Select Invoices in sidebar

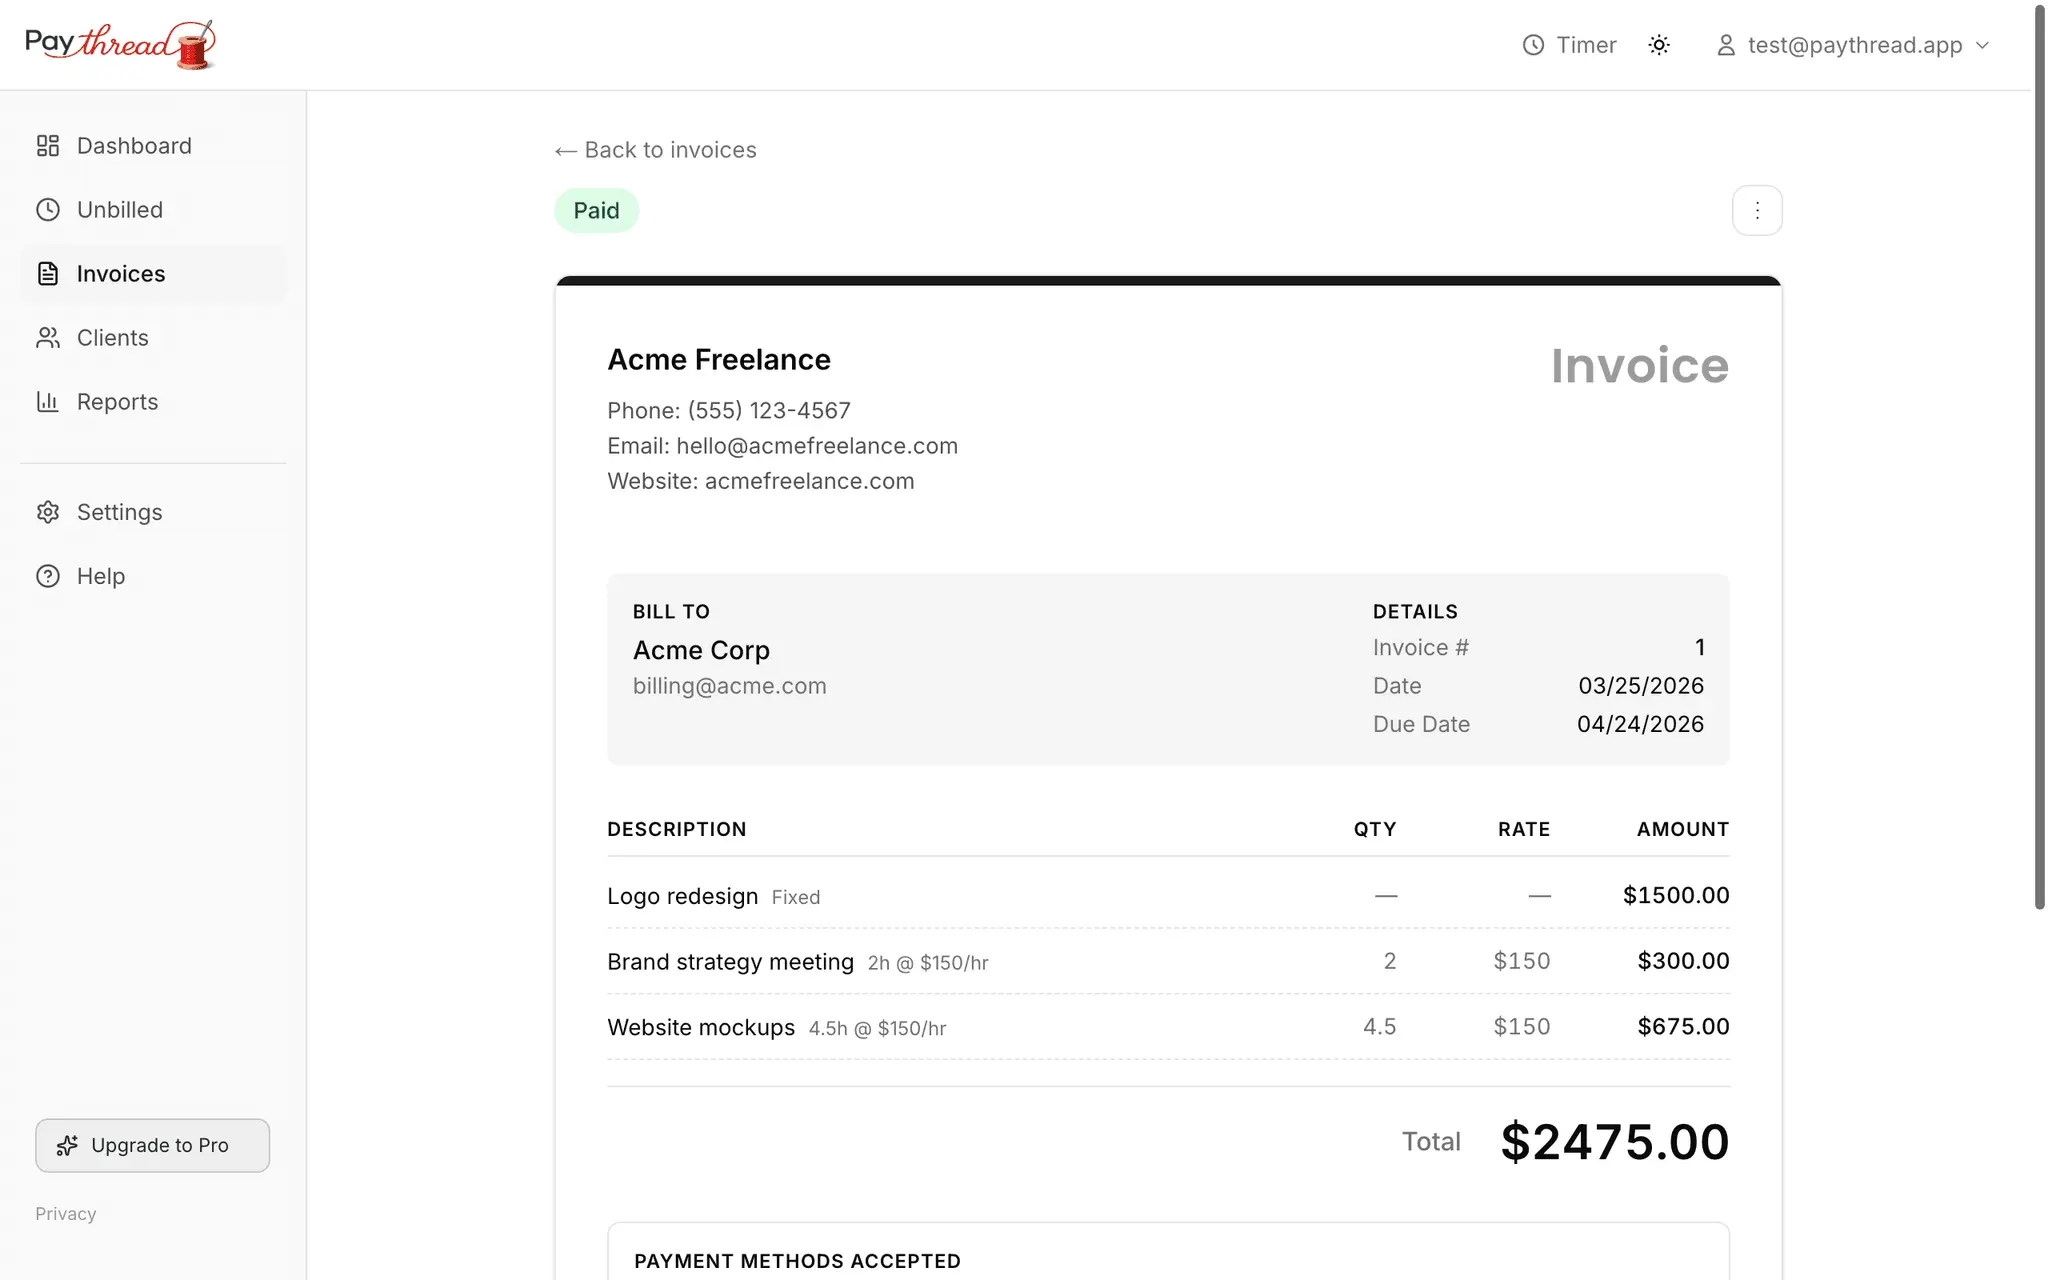pyautogui.click(x=153, y=274)
